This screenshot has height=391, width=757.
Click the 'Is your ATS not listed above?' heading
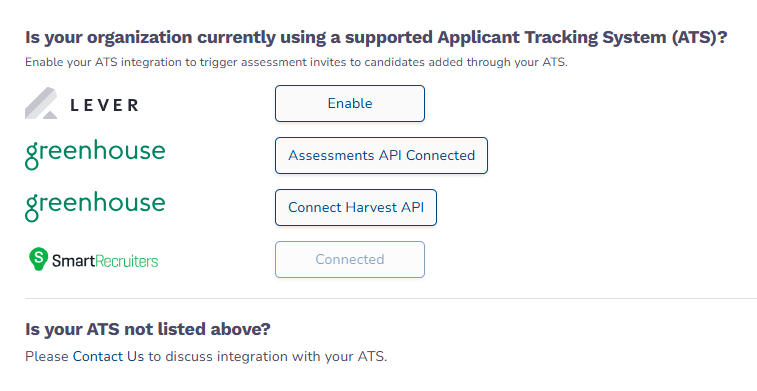coord(148,329)
